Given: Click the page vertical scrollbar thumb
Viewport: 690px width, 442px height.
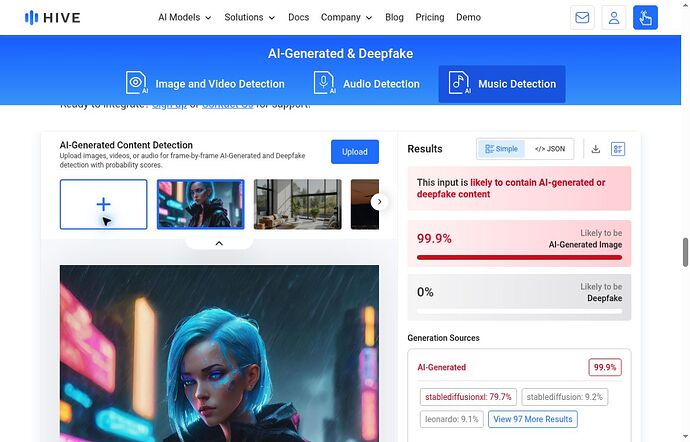Looking at the screenshot, I should point(685,252).
